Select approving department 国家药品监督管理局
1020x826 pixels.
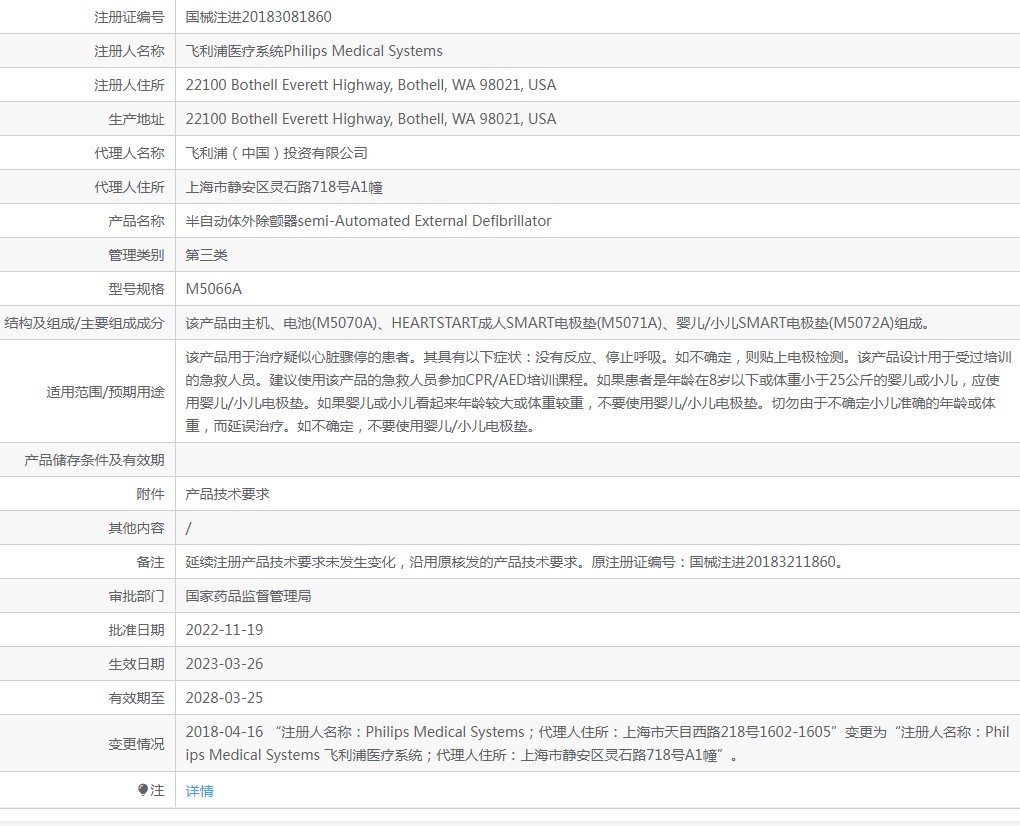pos(248,596)
